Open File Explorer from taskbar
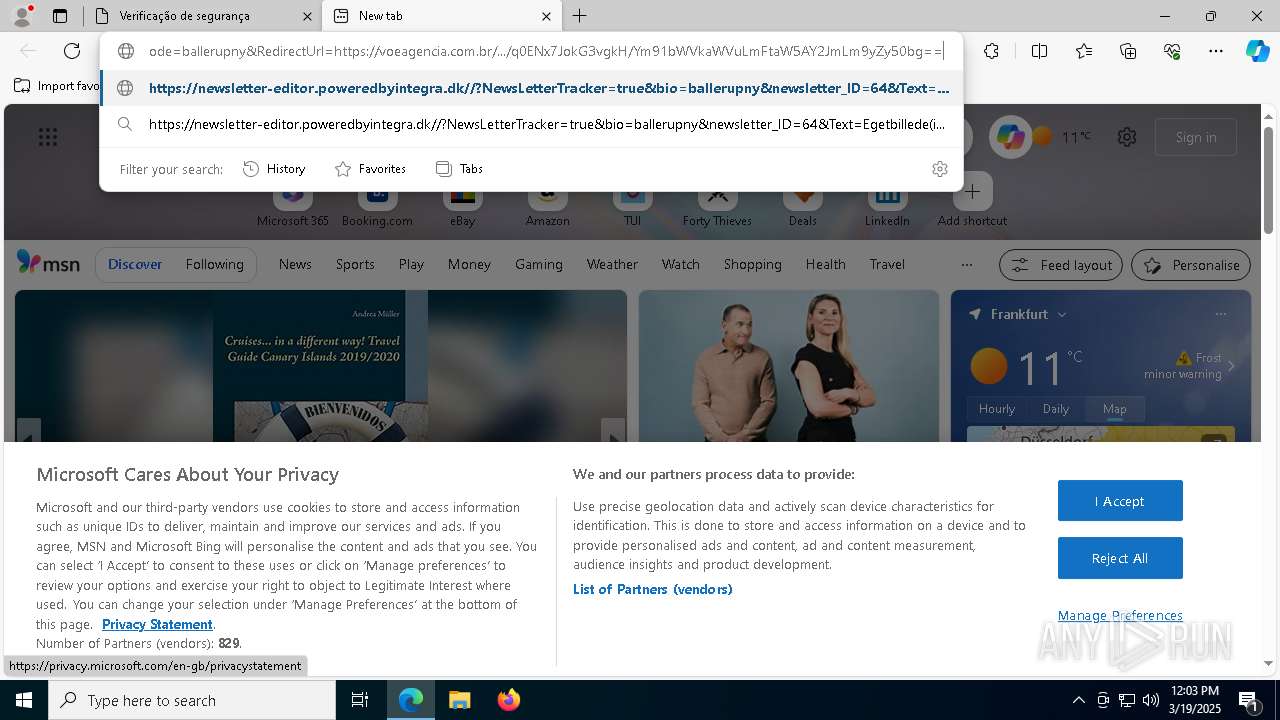This screenshot has height=720, width=1280. pos(459,700)
